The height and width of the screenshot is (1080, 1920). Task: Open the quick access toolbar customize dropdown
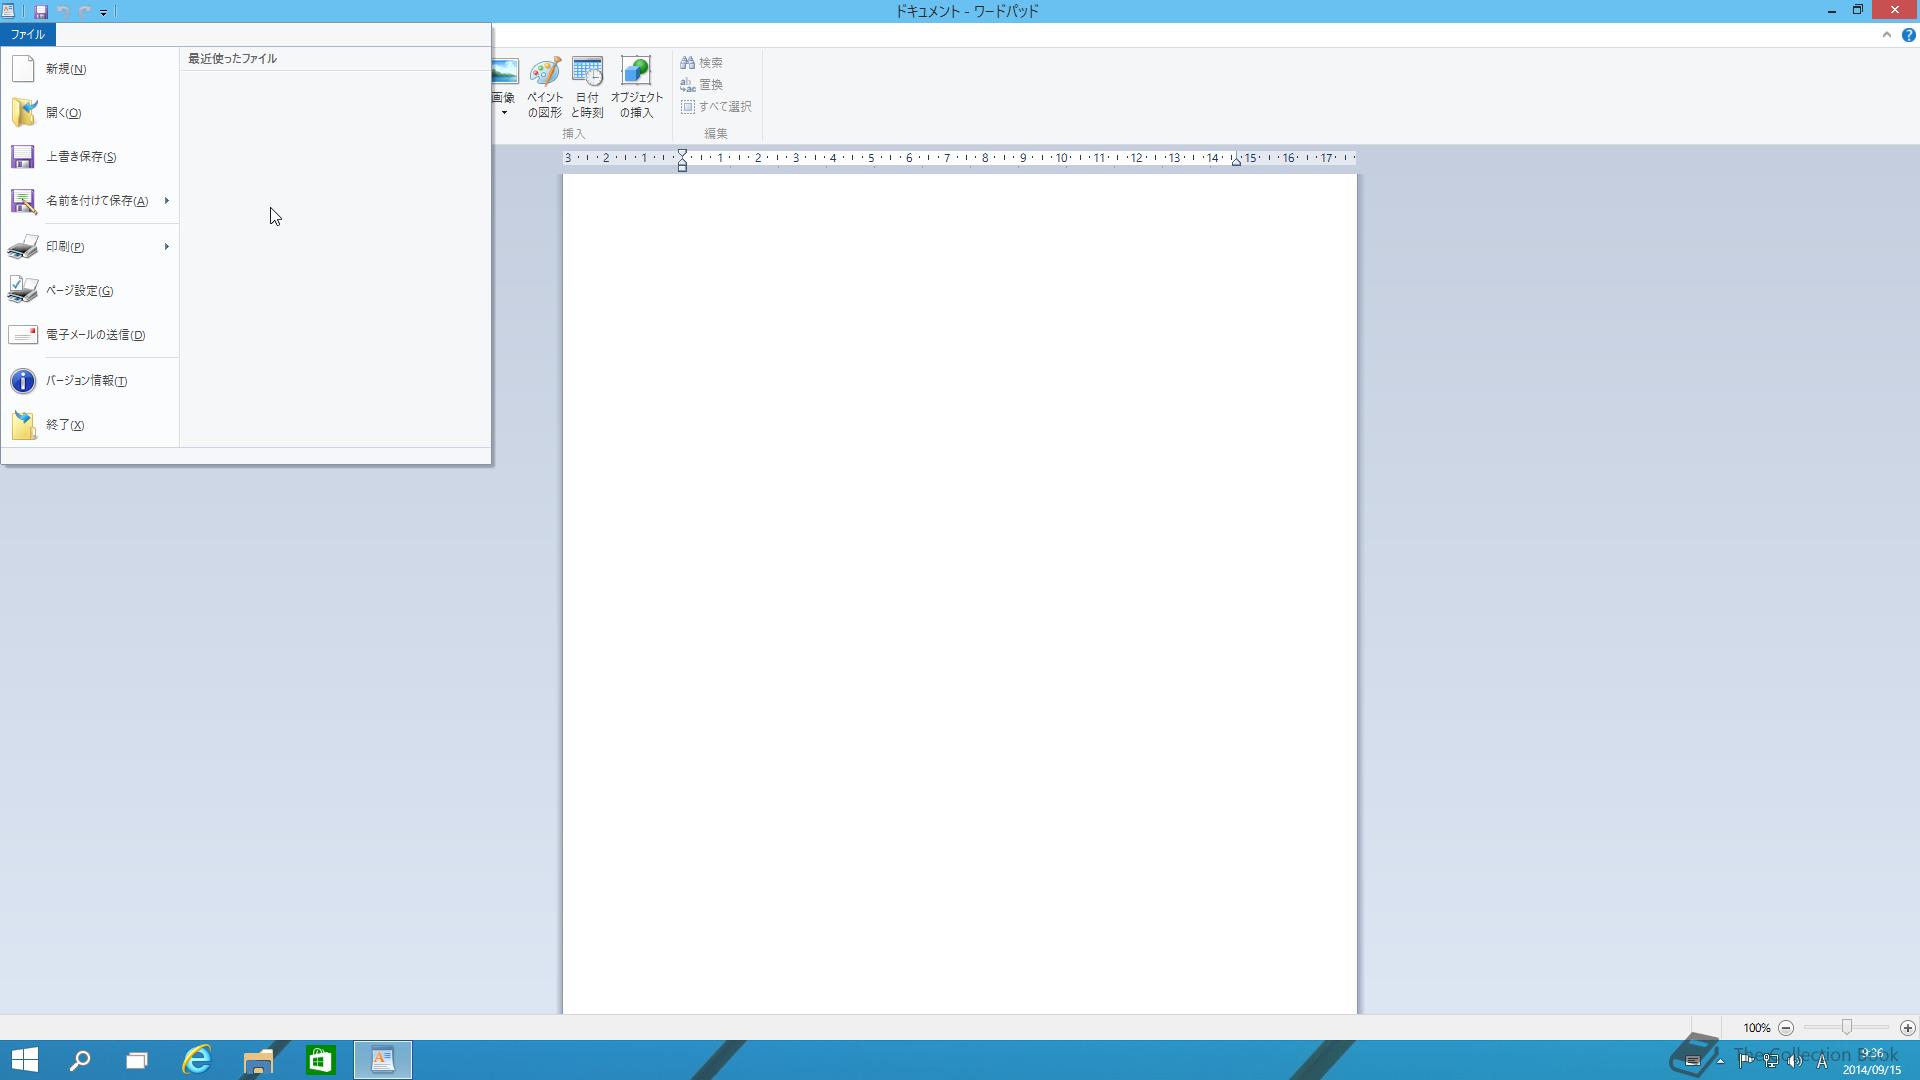(103, 12)
